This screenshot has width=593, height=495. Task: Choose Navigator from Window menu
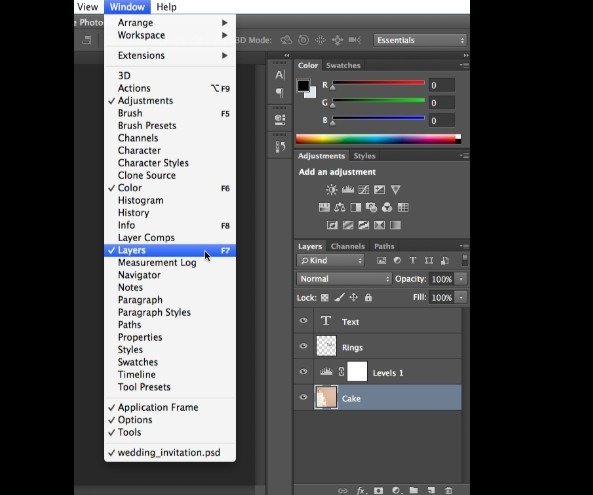point(170,275)
